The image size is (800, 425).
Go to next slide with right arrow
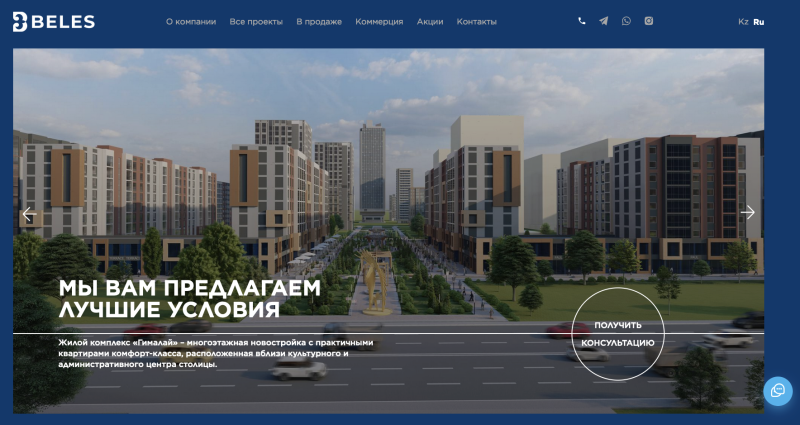747,212
